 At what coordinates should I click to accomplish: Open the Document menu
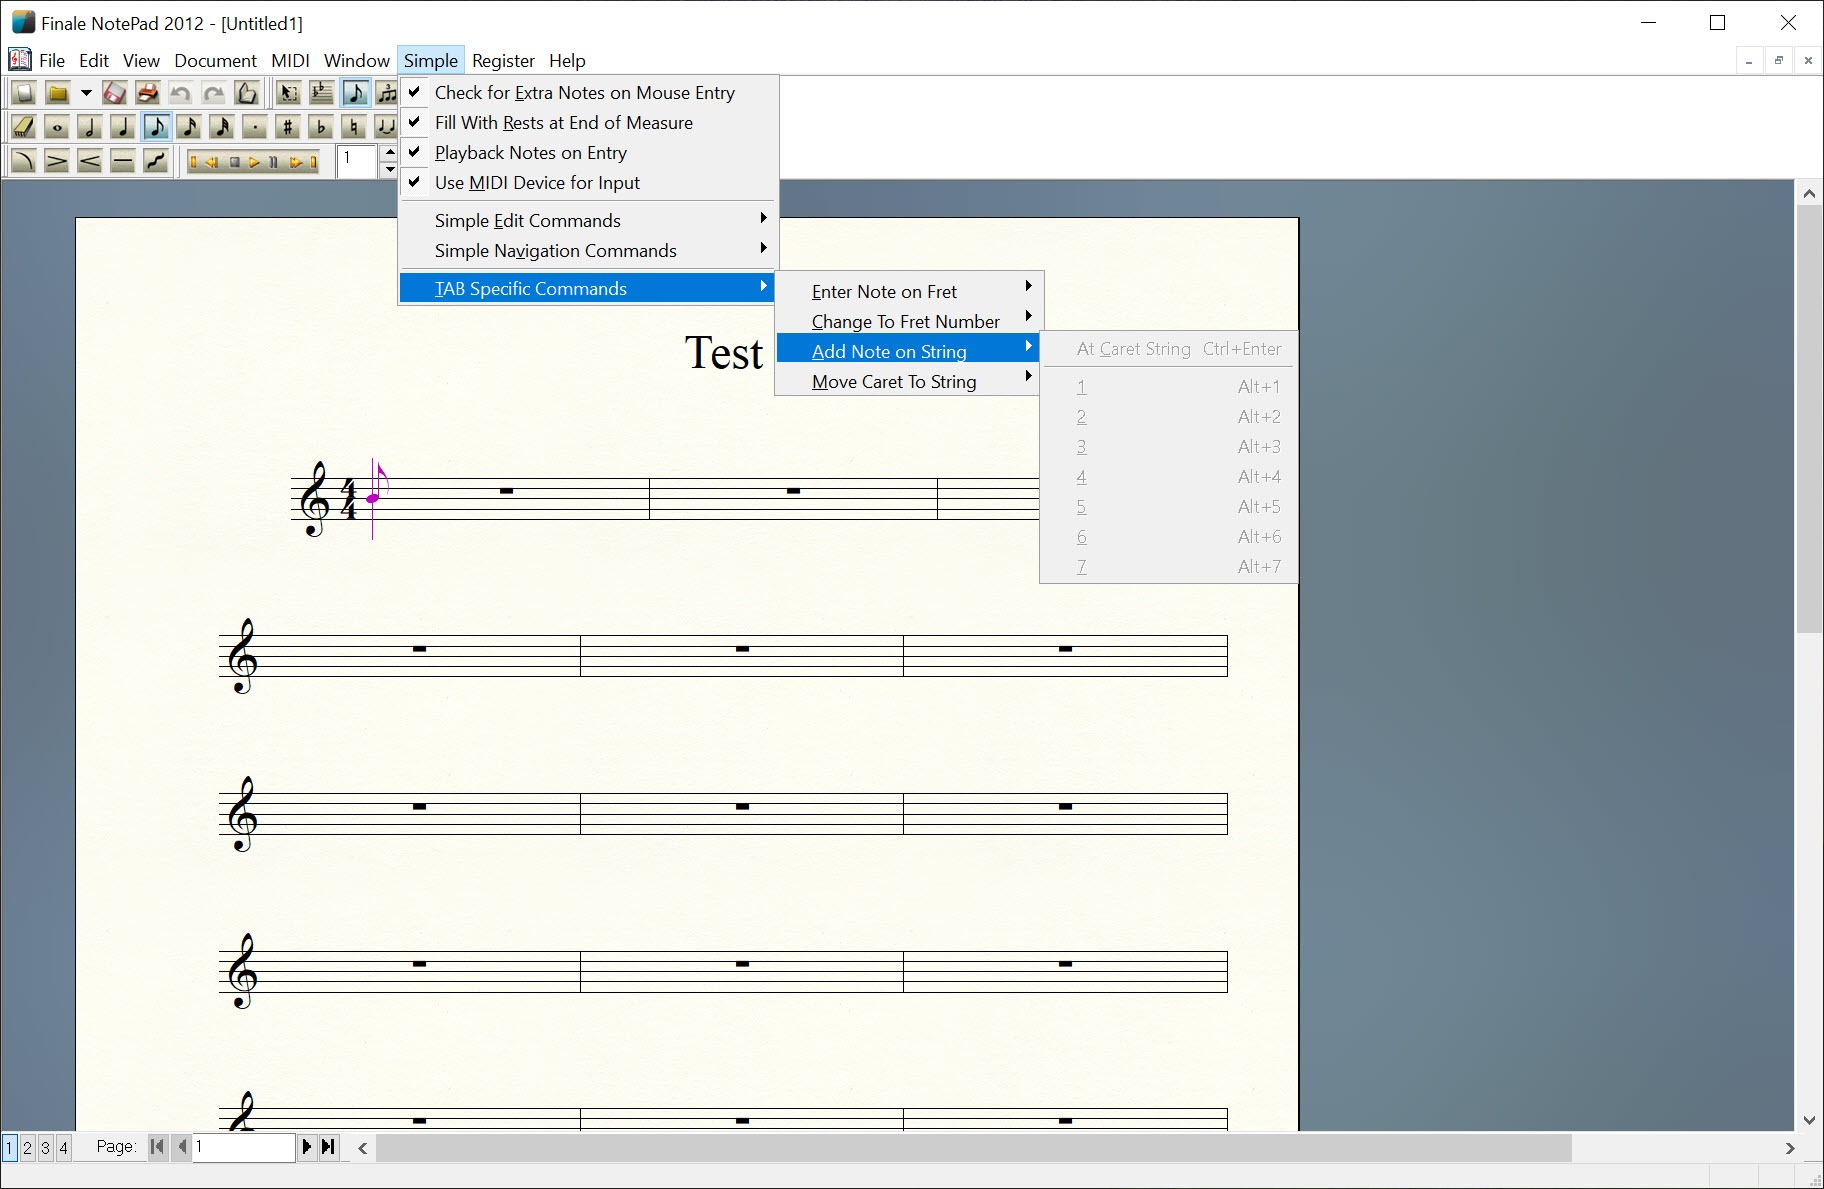tap(215, 61)
